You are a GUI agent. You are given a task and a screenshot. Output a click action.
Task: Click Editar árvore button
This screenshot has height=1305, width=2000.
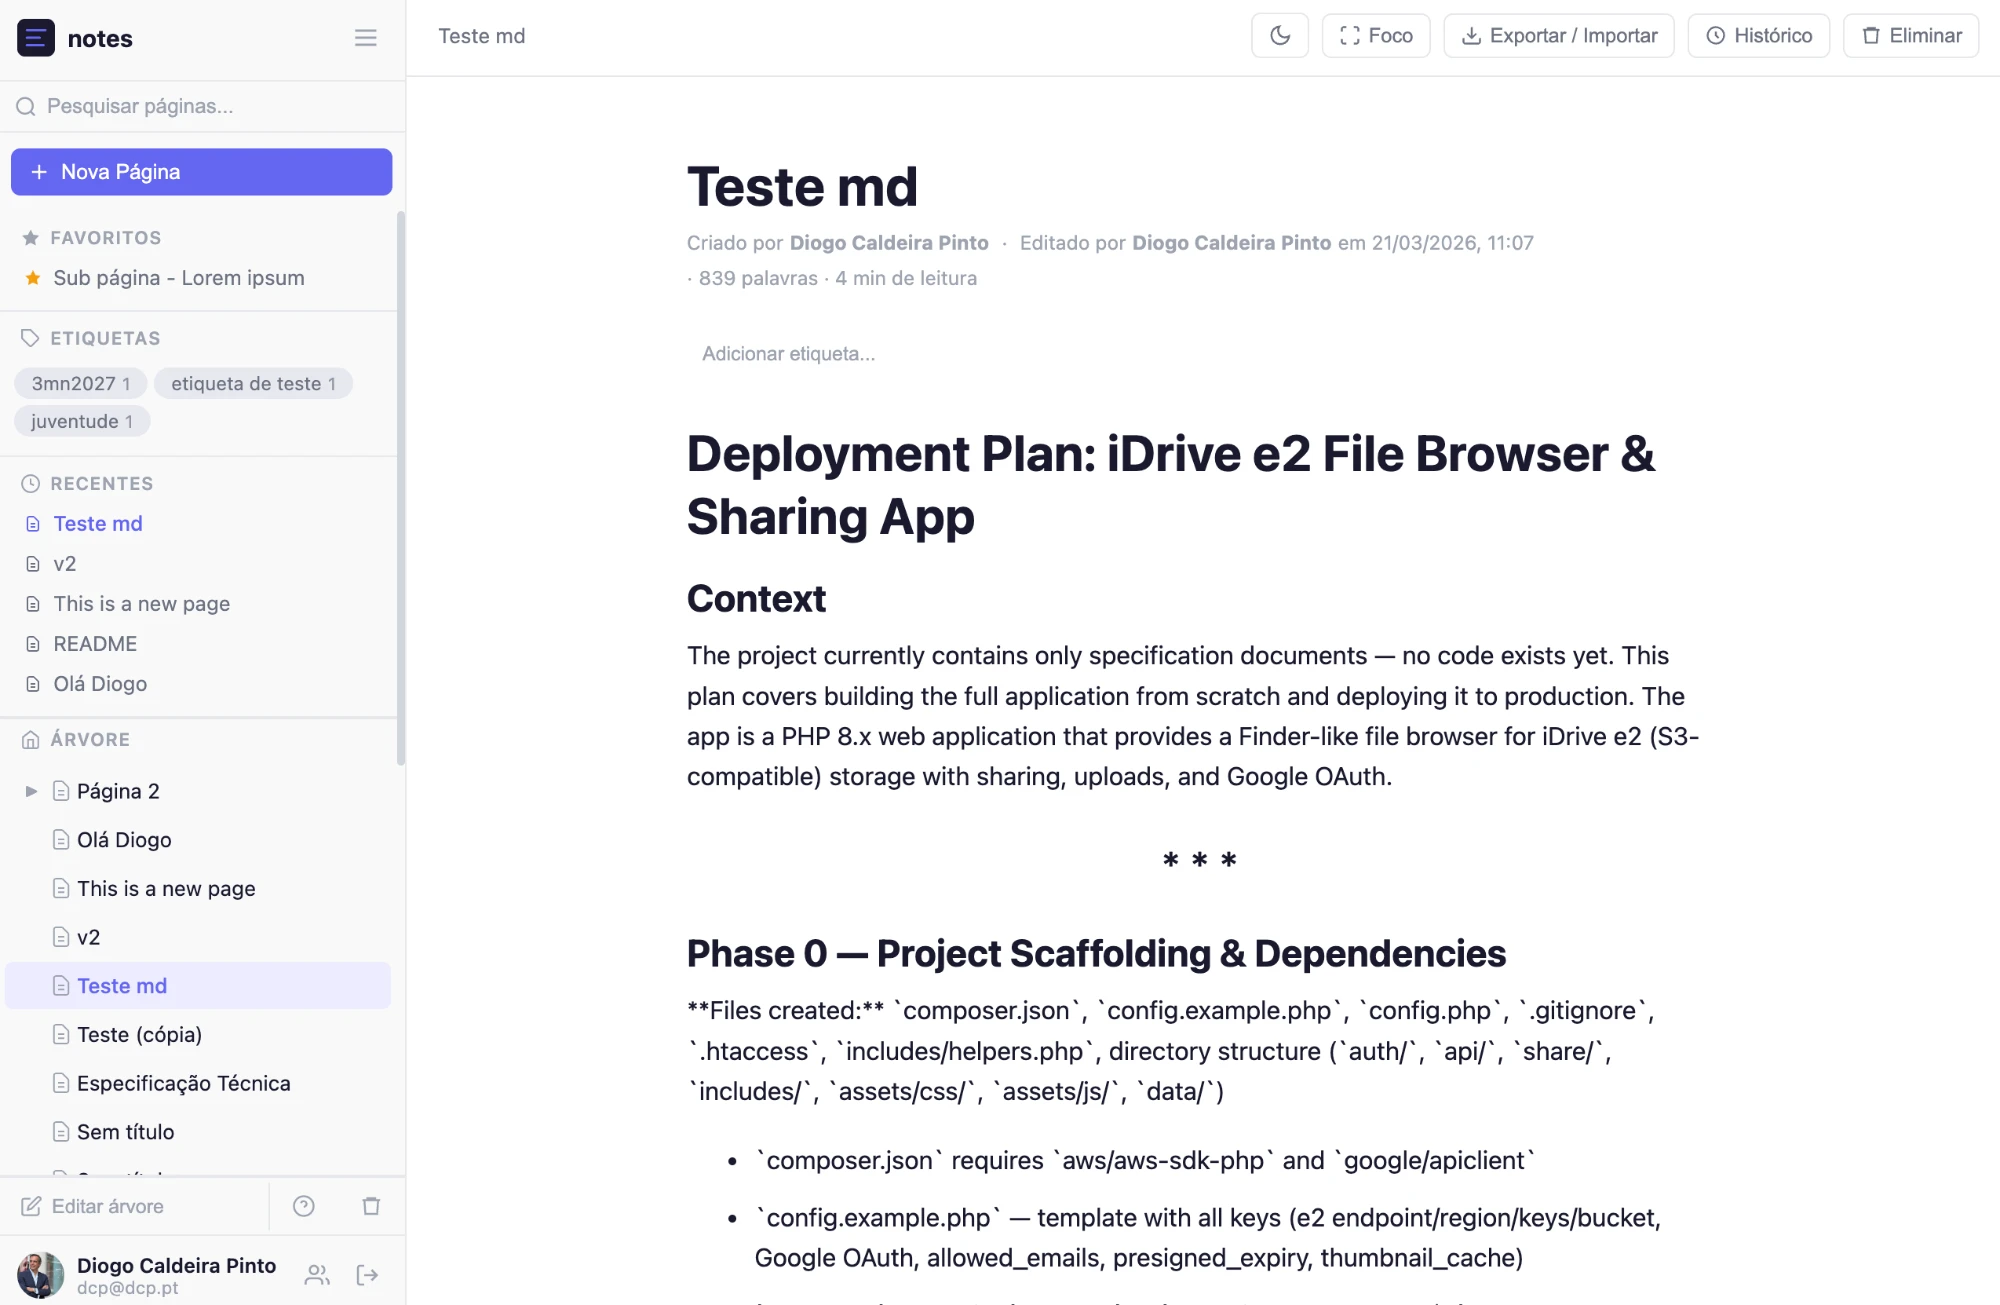[93, 1206]
